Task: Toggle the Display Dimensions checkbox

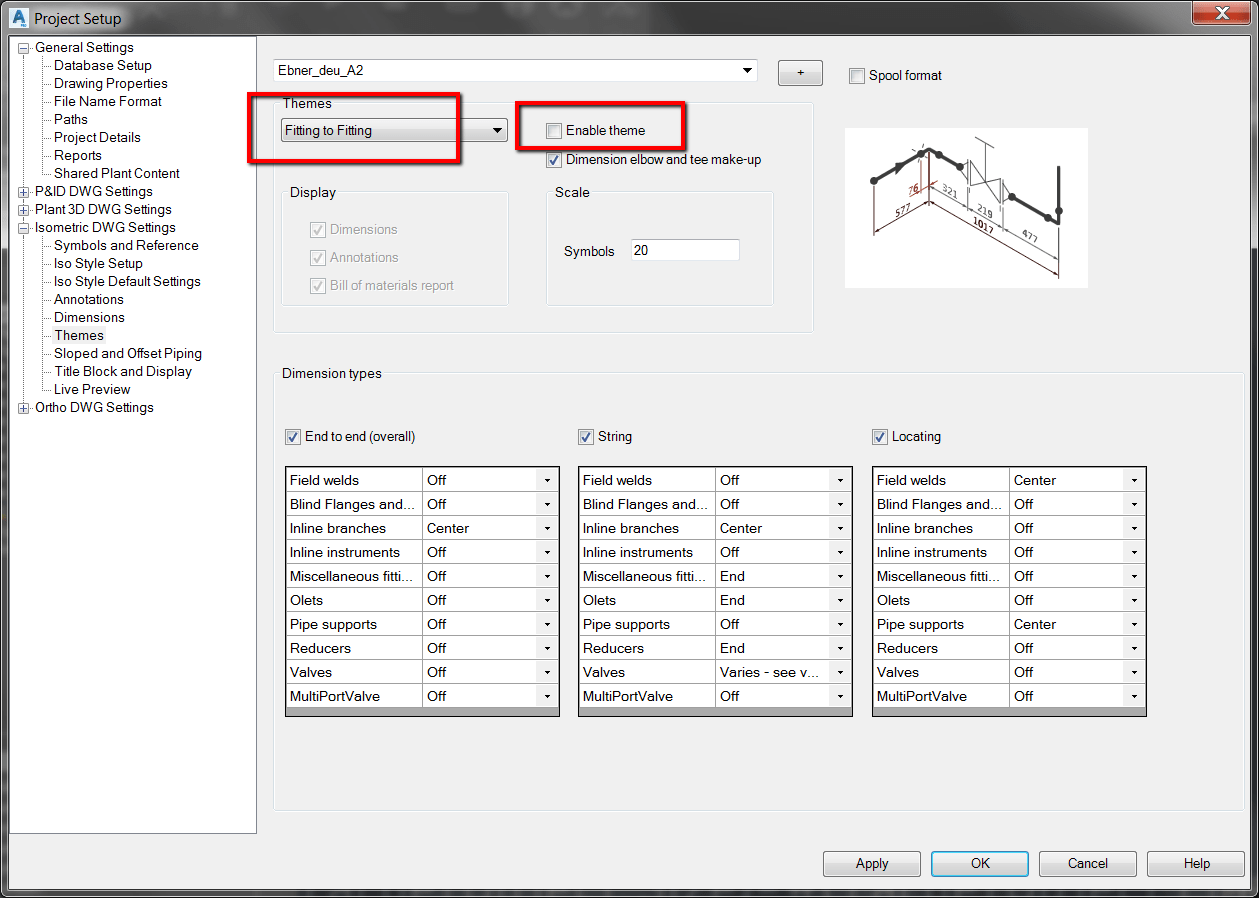Action: click(318, 230)
